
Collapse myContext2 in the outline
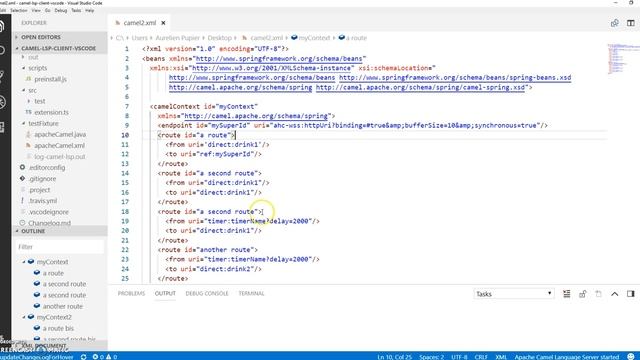click(x=24, y=317)
